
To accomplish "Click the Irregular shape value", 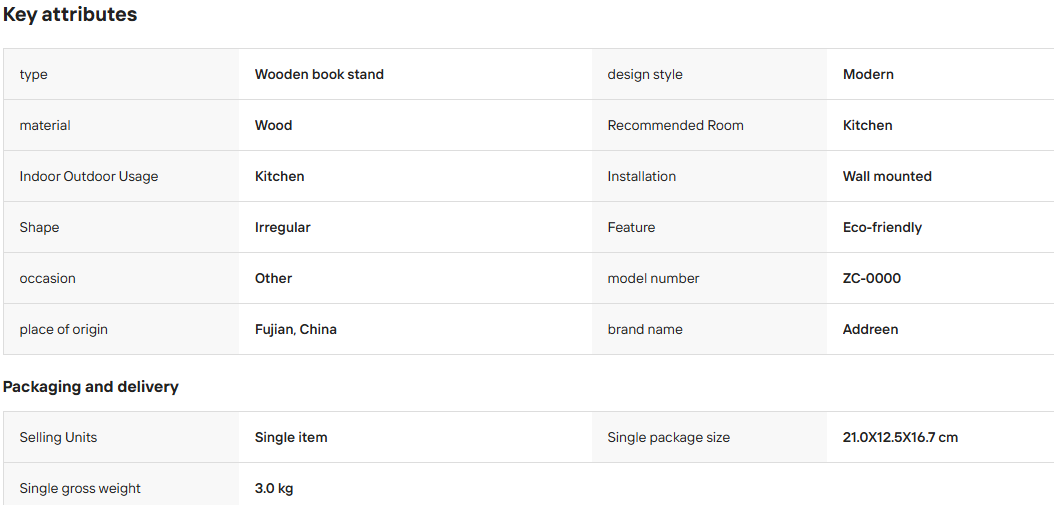I will pyautogui.click(x=282, y=228).
